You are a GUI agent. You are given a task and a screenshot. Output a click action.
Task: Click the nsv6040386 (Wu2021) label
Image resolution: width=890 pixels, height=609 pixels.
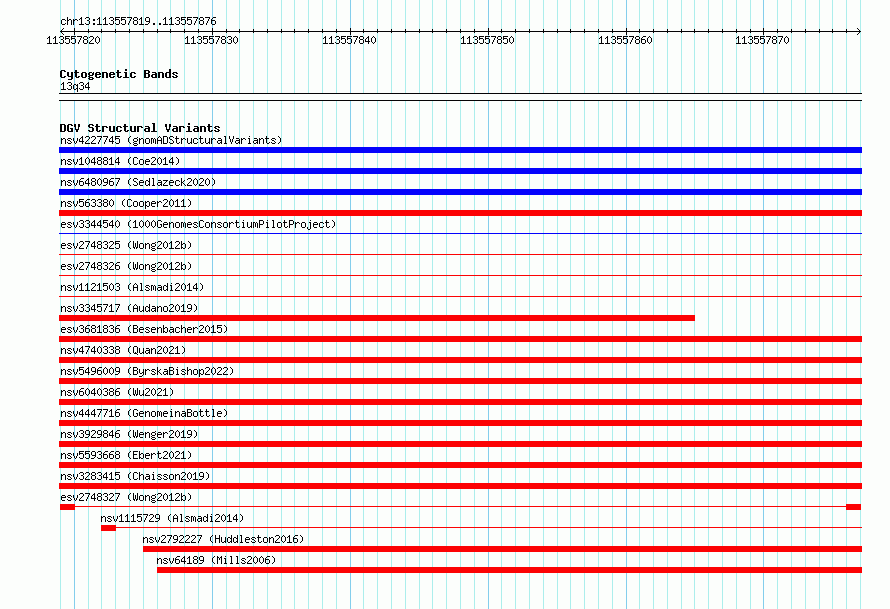pyautogui.click(x=117, y=392)
